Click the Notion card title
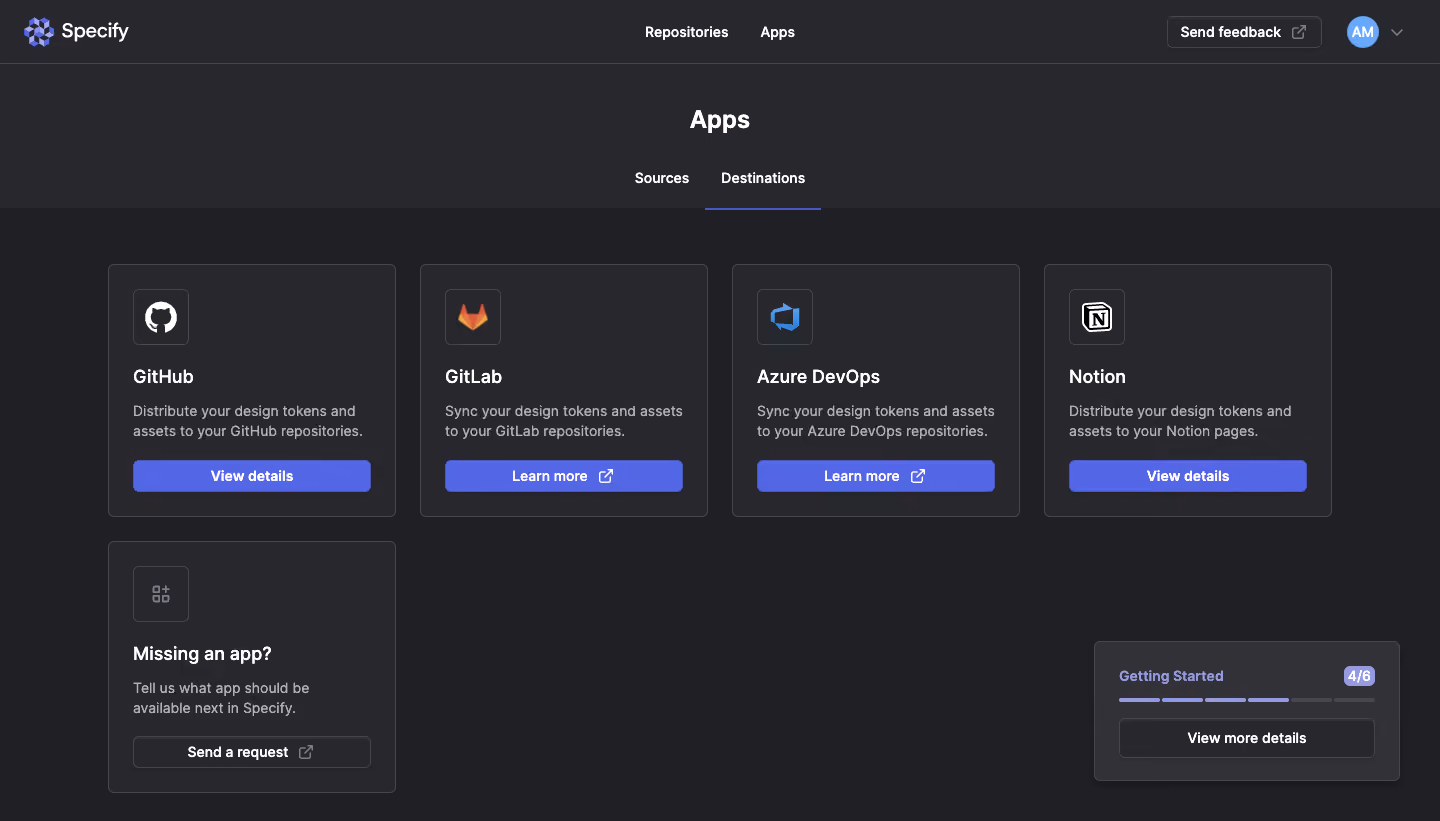Screen dimensions: 1440x821 1097,377
